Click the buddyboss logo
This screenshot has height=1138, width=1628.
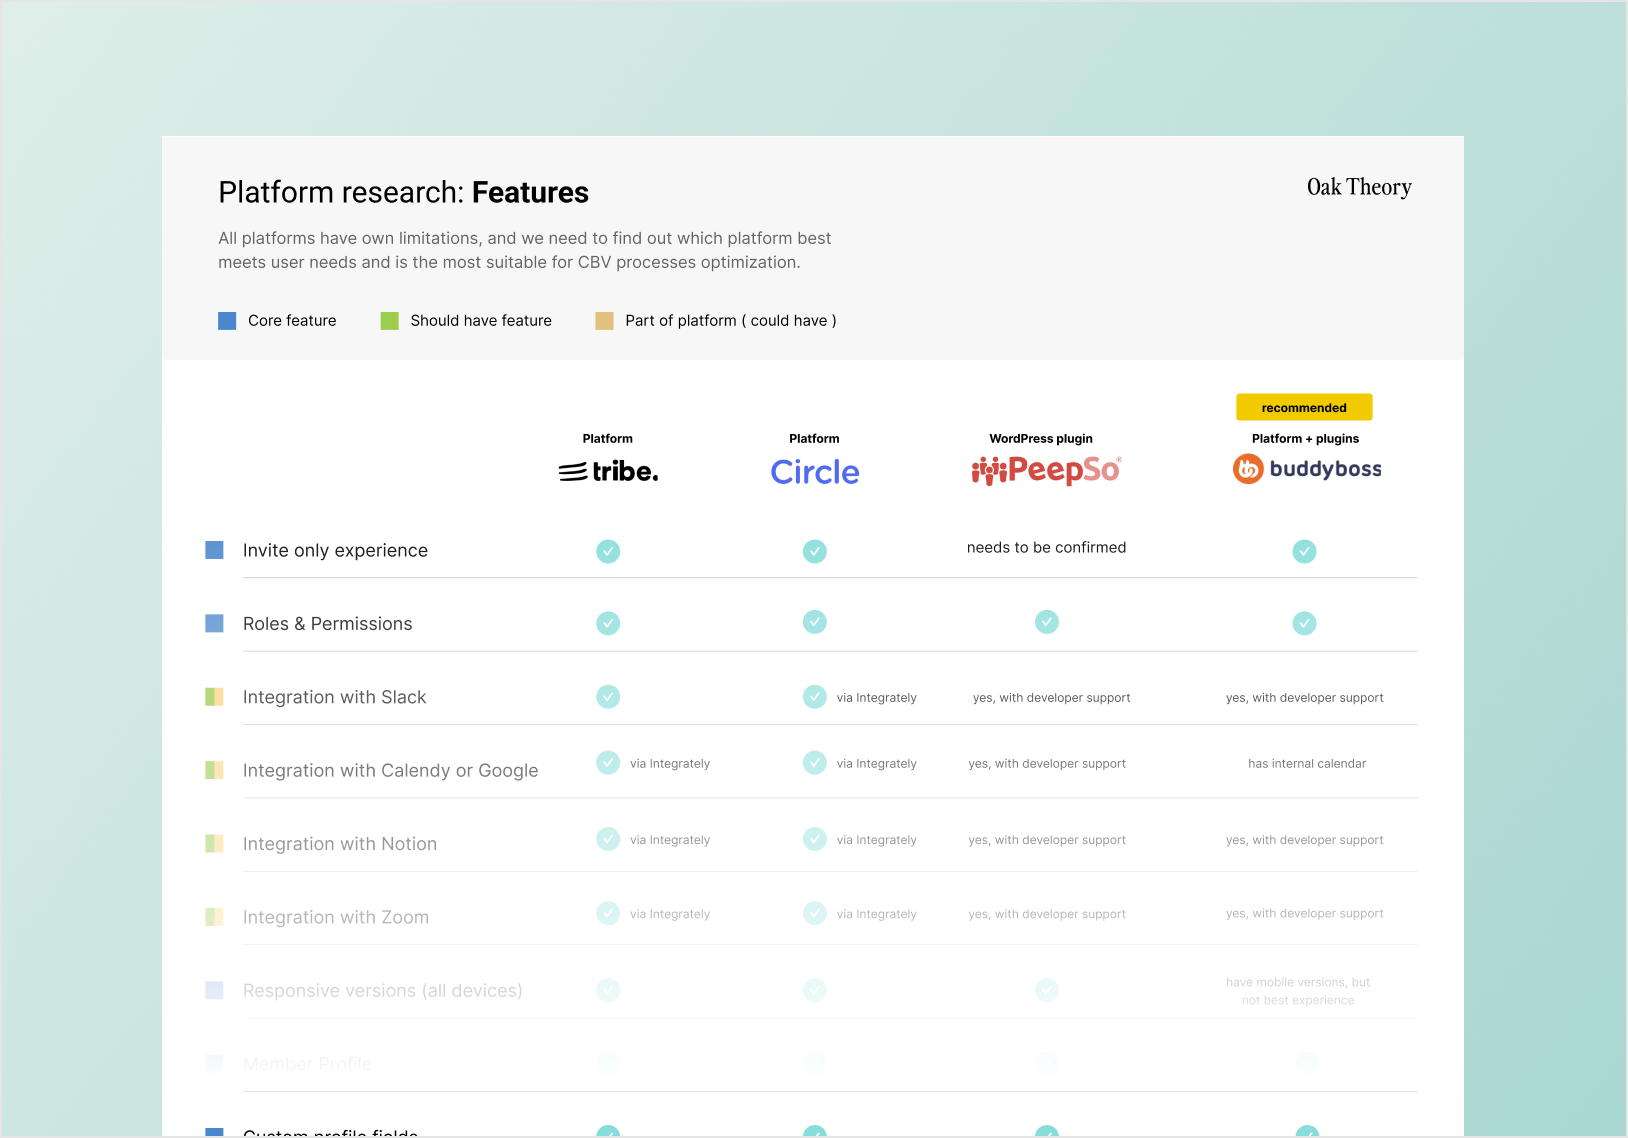click(x=1307, y=468)
